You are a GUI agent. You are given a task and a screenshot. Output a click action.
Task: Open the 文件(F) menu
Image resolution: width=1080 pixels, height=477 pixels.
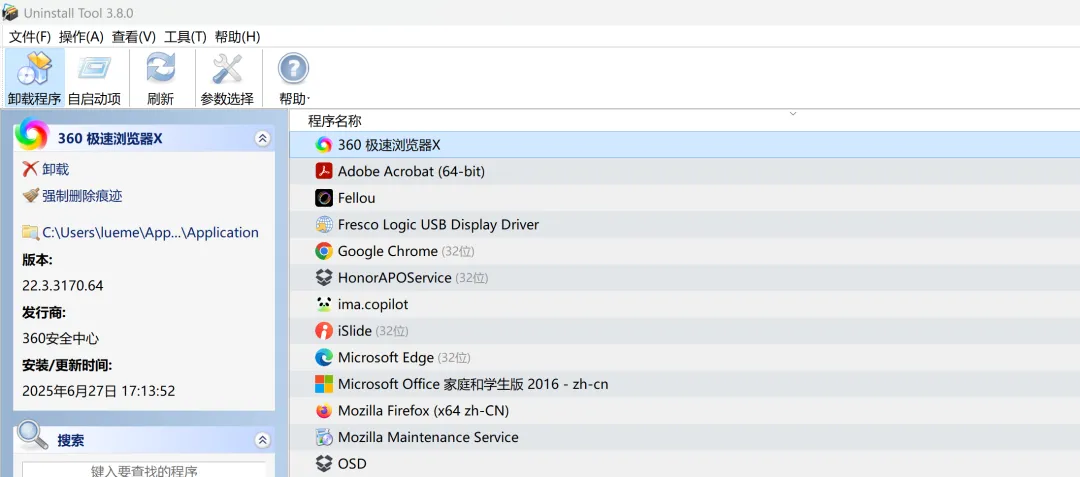point(30,37)
